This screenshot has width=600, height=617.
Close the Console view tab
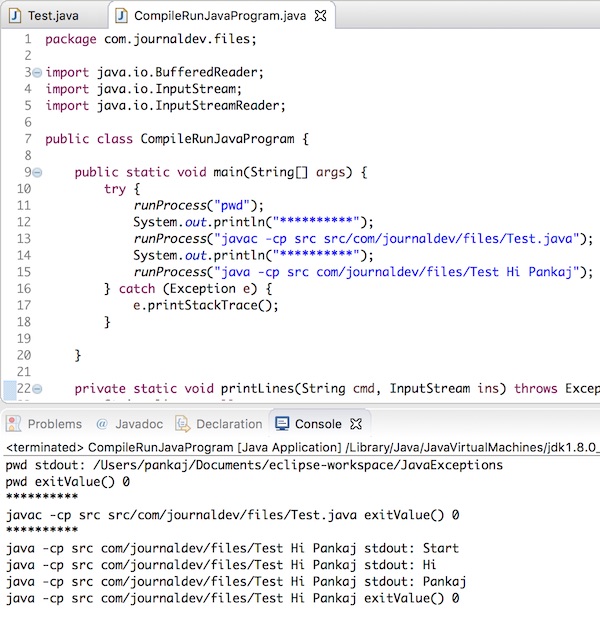click(356, 424)
